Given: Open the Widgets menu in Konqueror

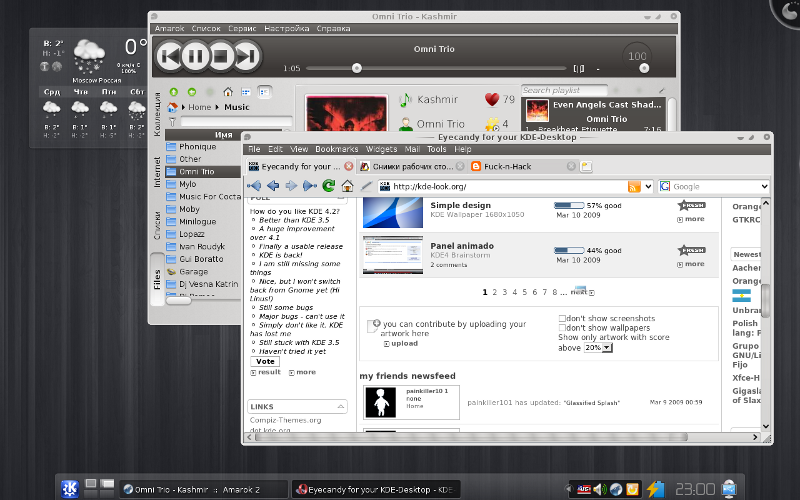Looking at the screenshot, I should pyautogui.click(x=382, y=149).
